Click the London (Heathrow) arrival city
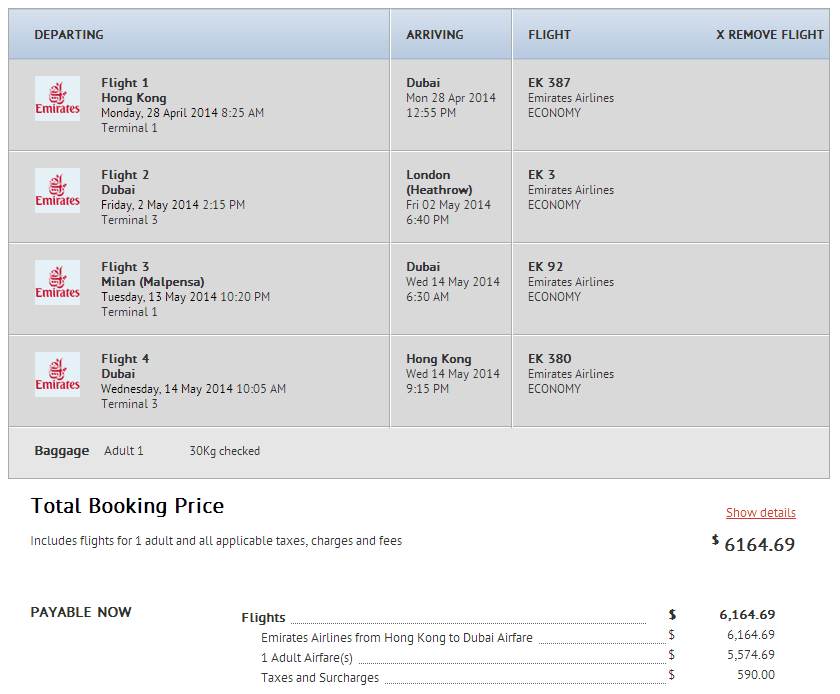 coord(439,182)
